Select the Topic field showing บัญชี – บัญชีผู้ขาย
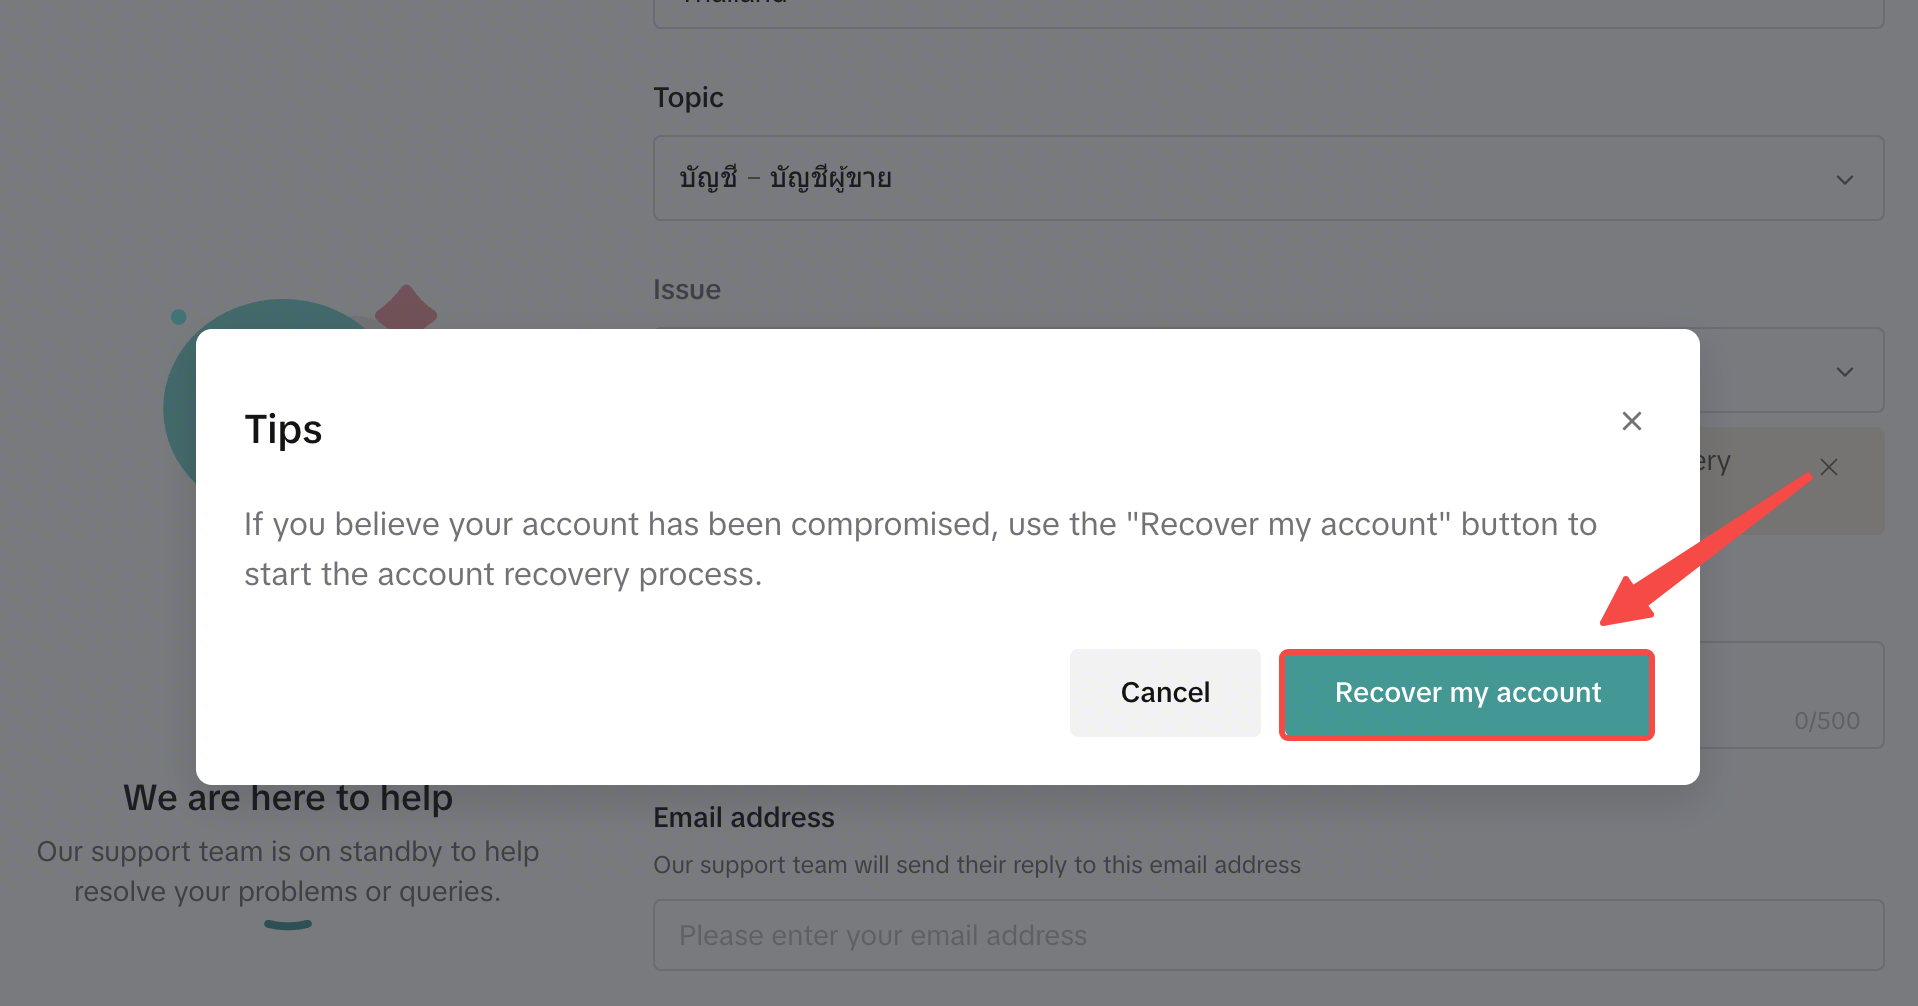This screenshot has width=1918, height=1006. [x=1268, y=178]
